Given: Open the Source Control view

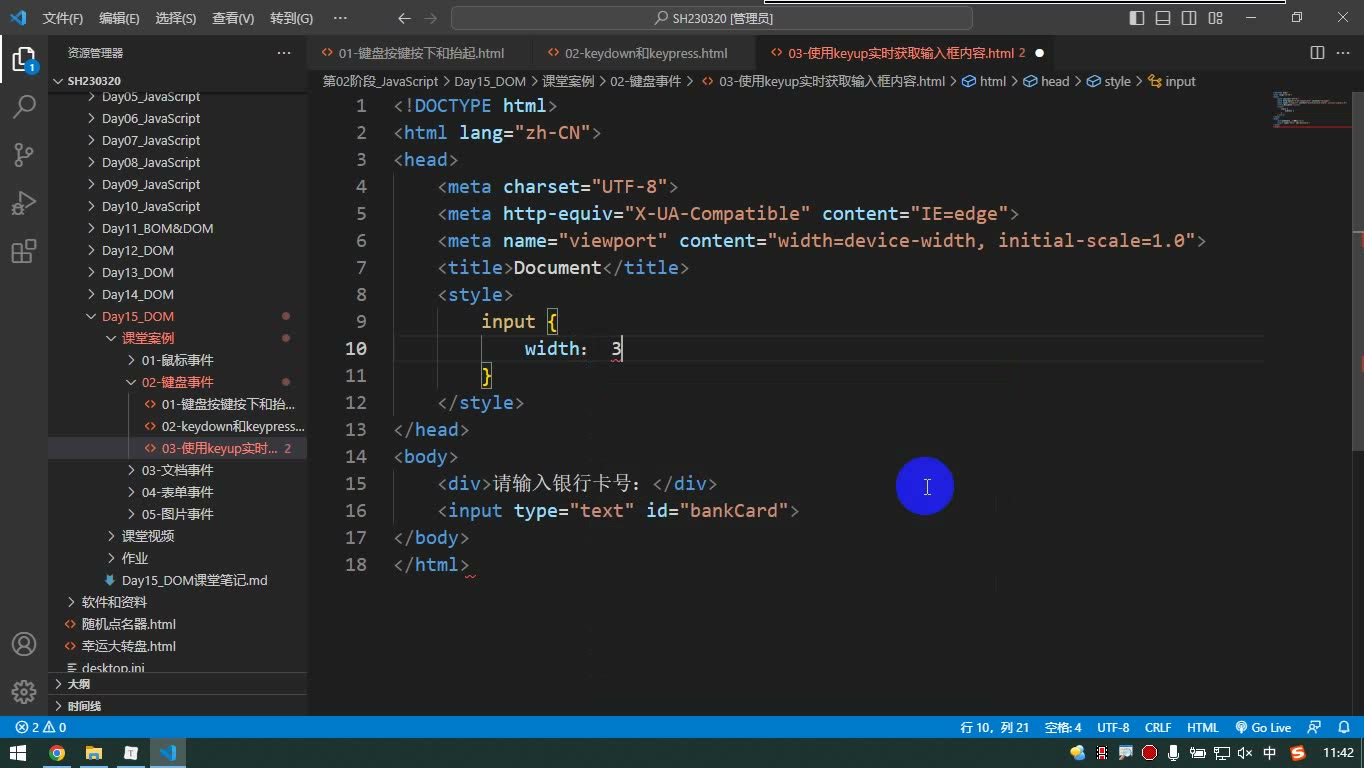Looking at the screenshot, I should point(24,154).
